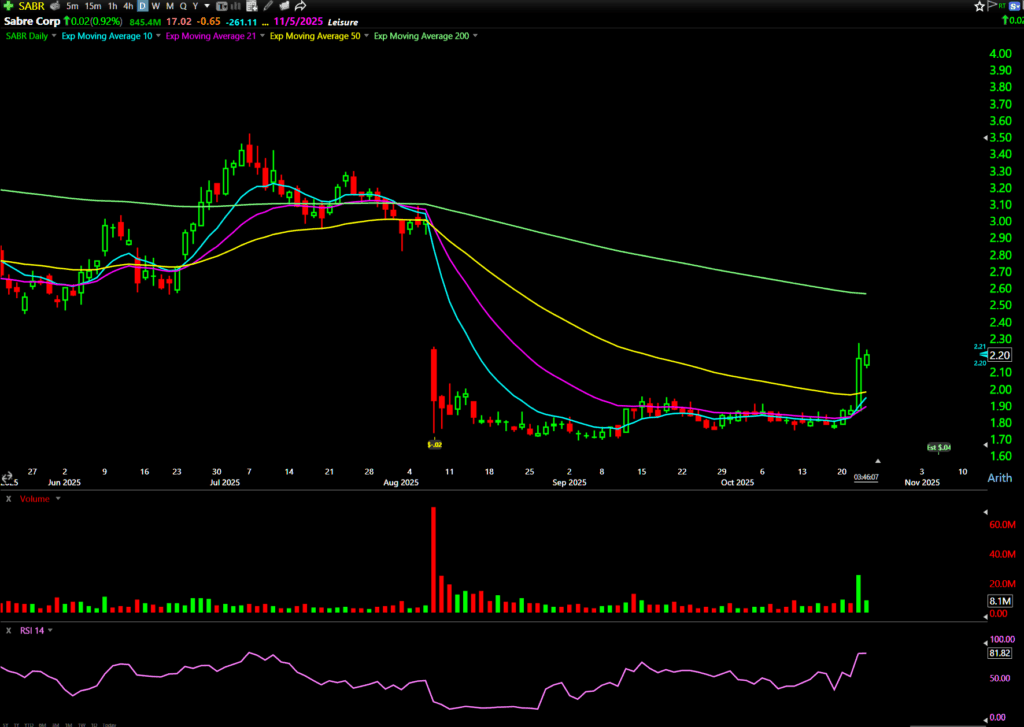Close the RSI 14 pane with X
Screen dimensions: 1024x727
(8, 630)
